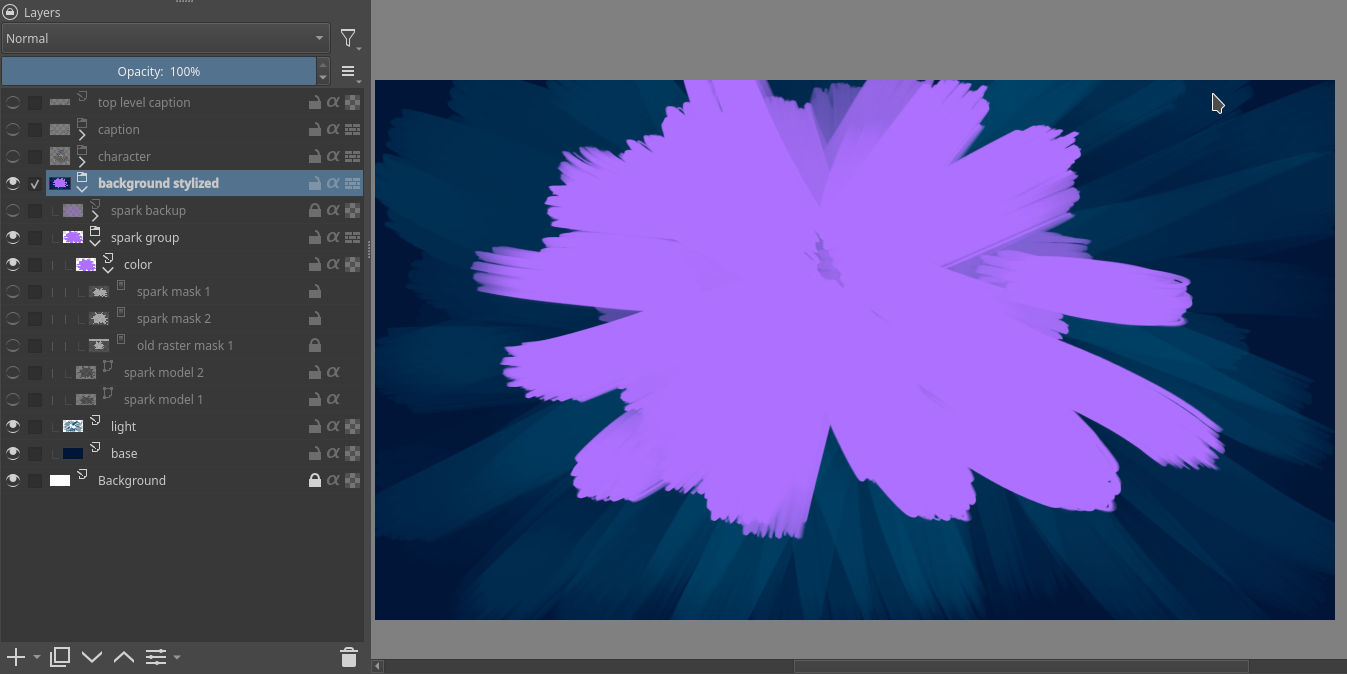Move the layer up with the arrow icon
This screenshot has height=674, width=1347.
click(124, 657)
